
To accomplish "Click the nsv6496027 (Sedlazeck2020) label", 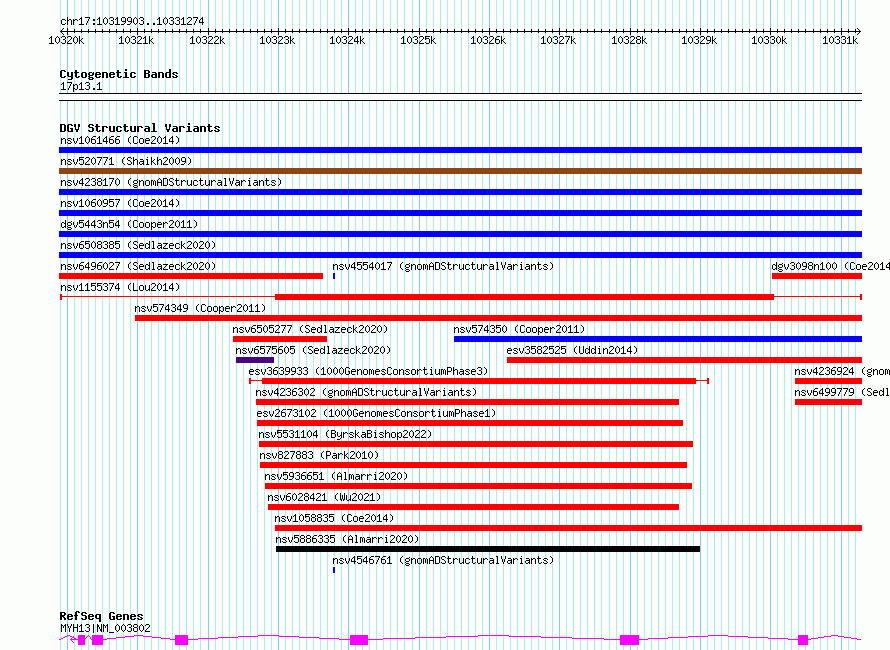I will [x=138, y=266].
